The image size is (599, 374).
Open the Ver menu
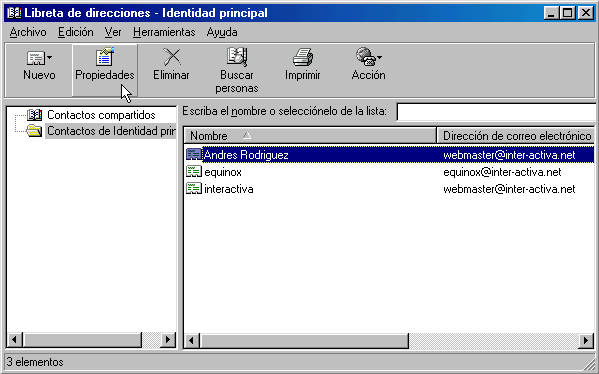tap(113, 32)
